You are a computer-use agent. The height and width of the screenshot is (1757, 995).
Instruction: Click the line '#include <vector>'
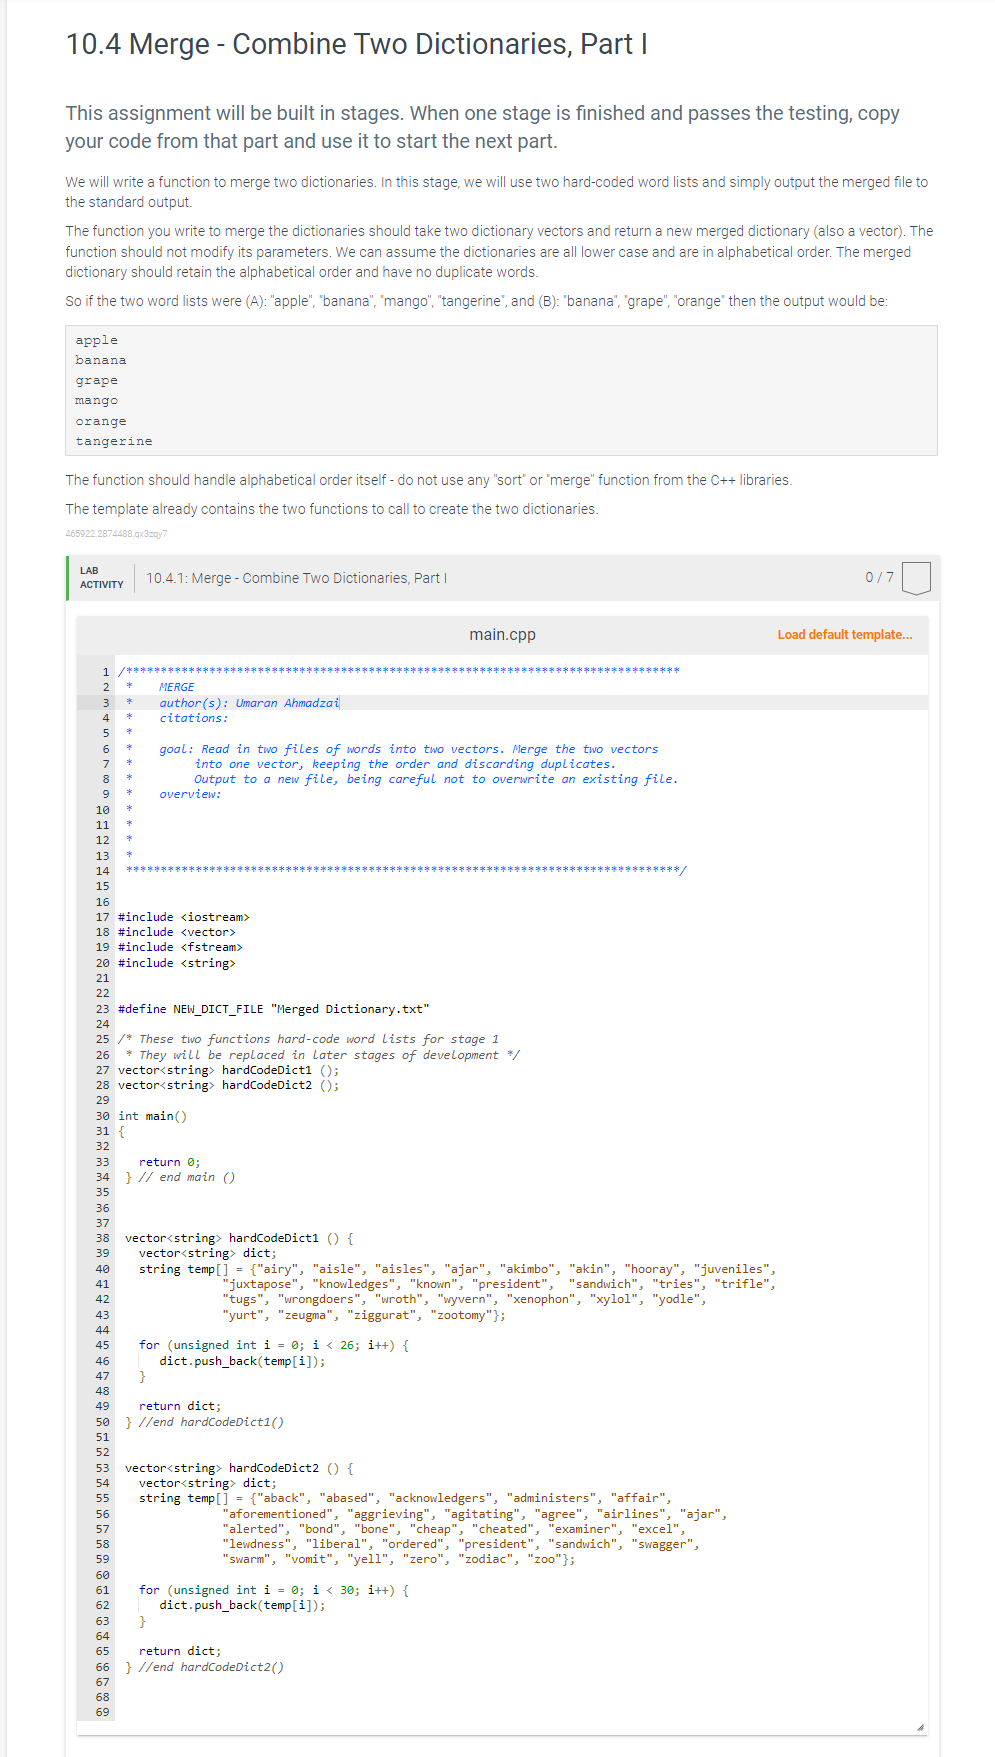[x=177, y=932]
